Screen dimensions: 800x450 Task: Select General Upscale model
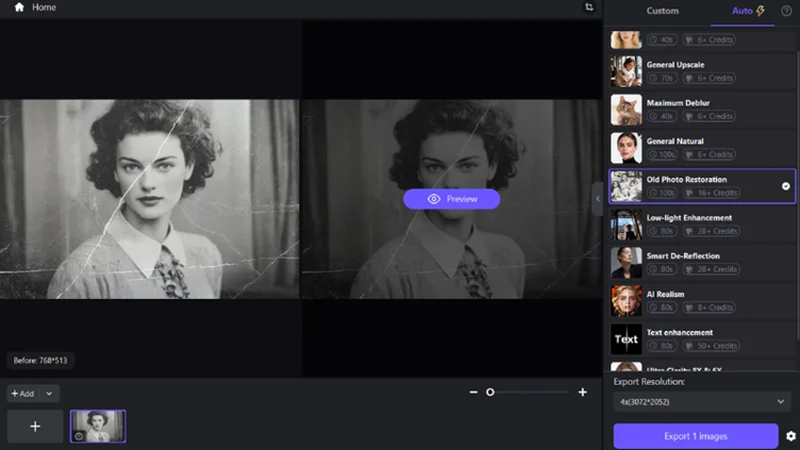click(702, 71)
